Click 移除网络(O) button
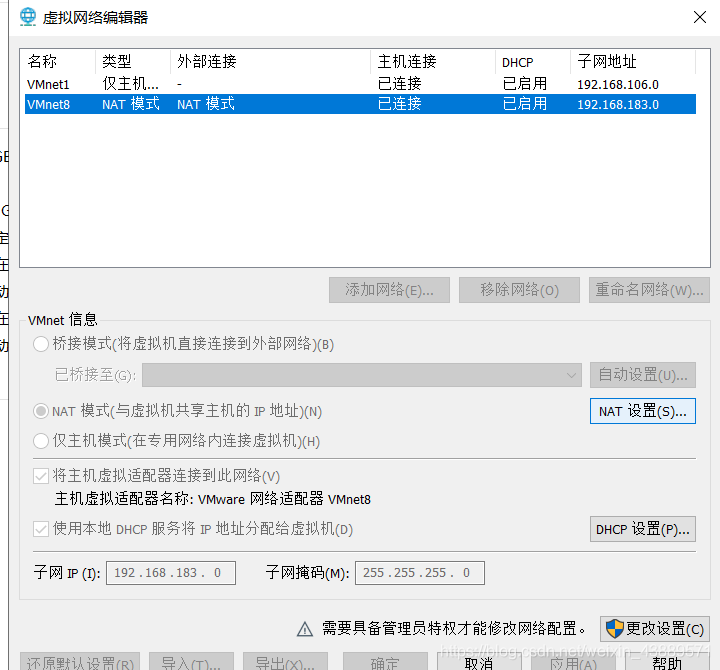Screen dimensions: 720x670 pos(519,290)
